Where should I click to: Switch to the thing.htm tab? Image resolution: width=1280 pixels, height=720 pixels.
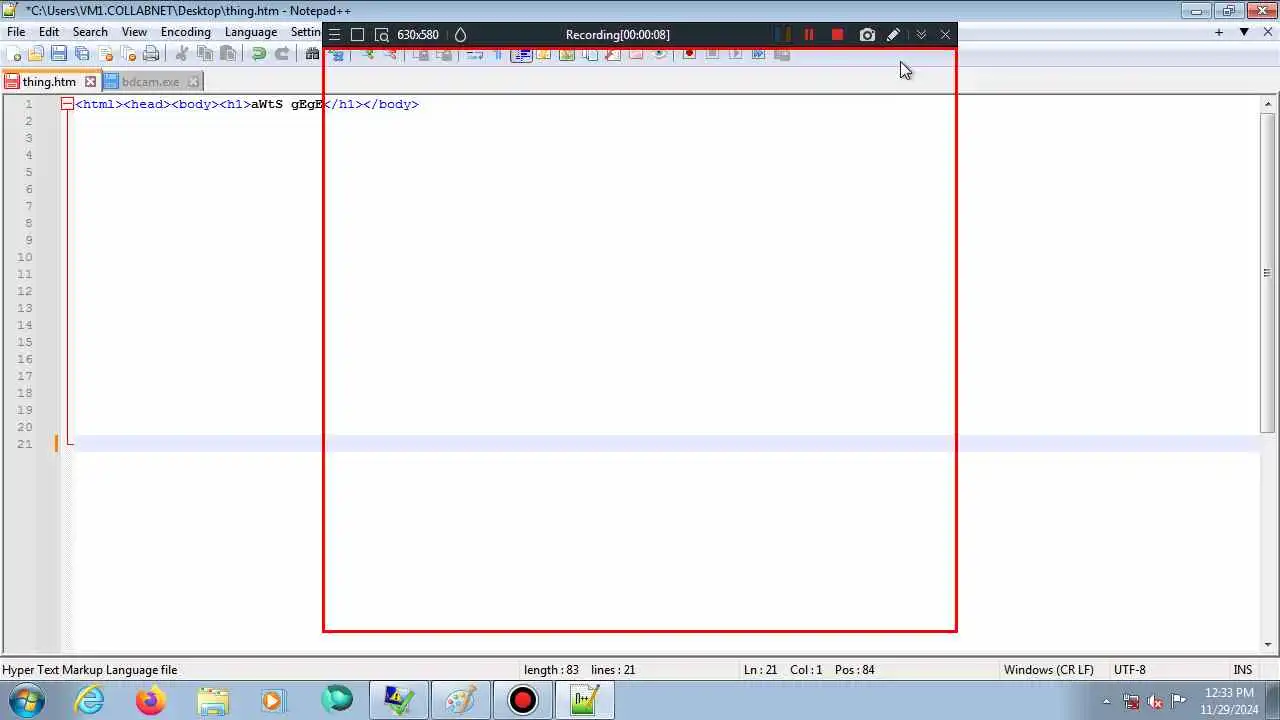(x=49, y=82)
